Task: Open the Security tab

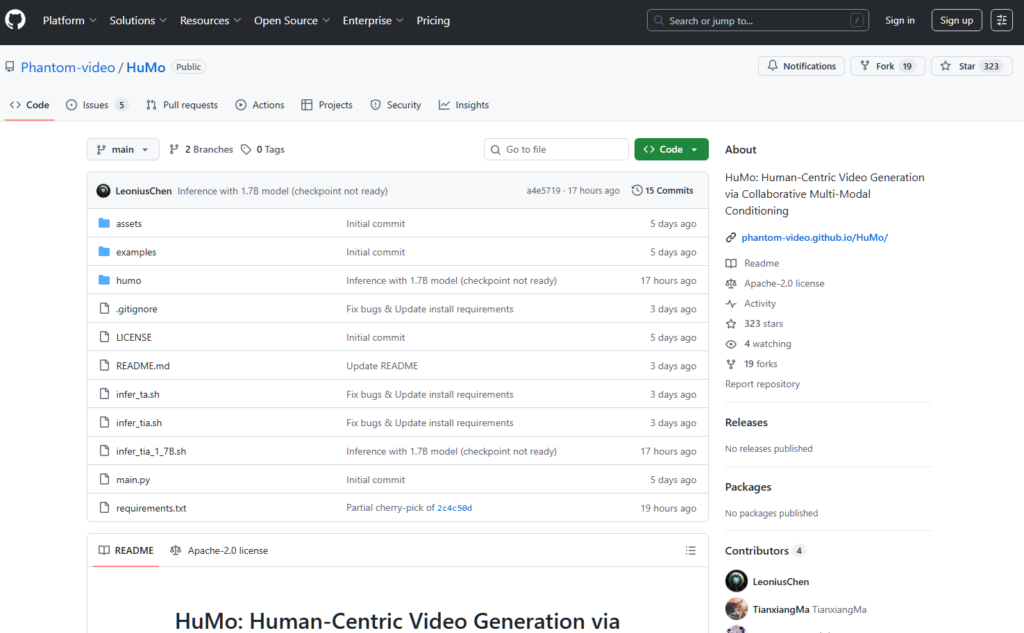Action: [396, 105]
